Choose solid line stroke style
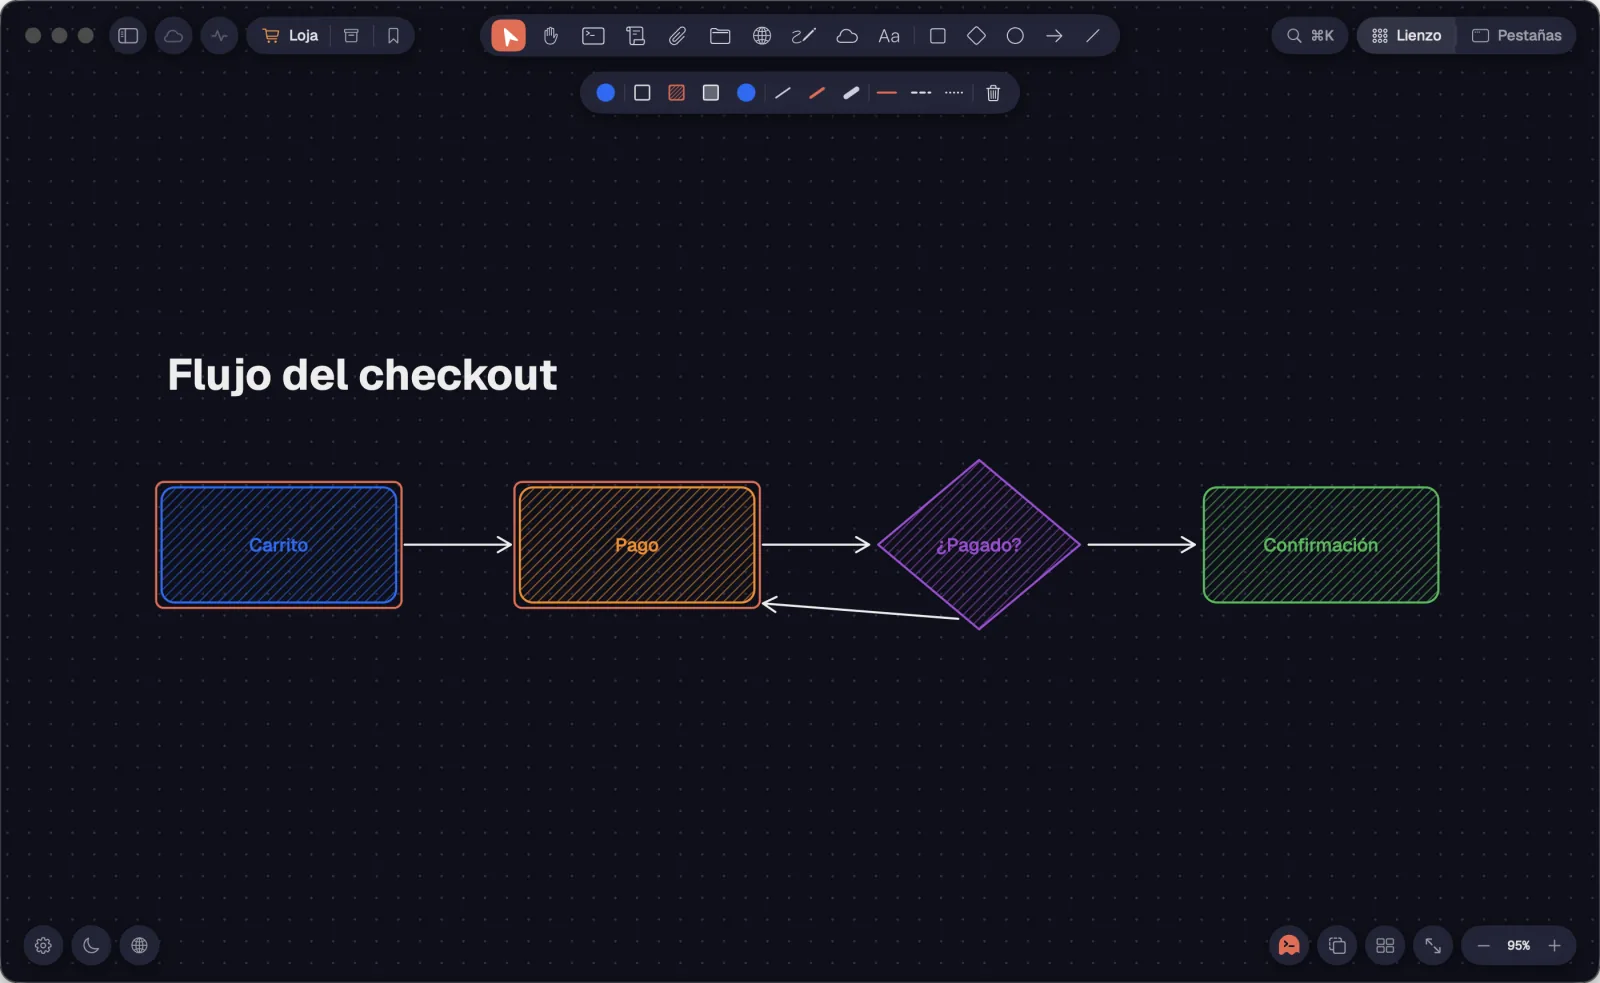 (887, 93)
